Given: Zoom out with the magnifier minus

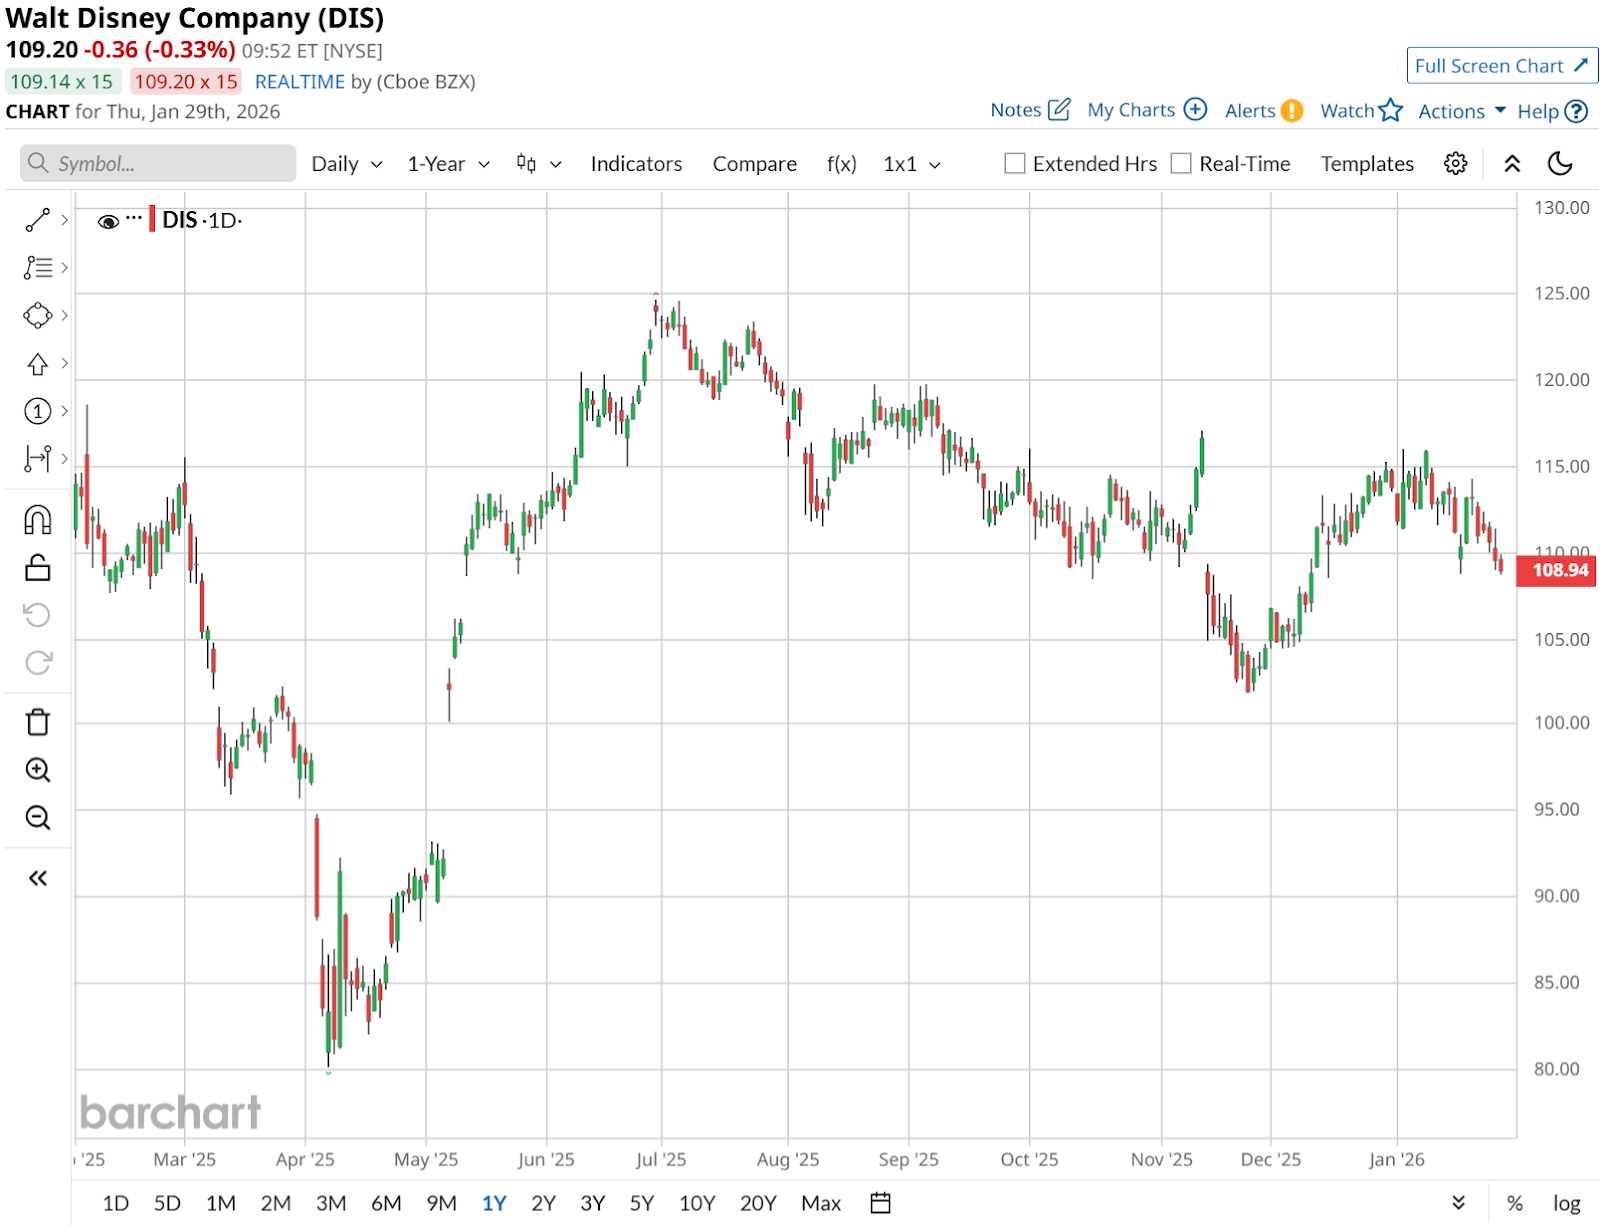Looking at the screenshot, I should point(38,818).
